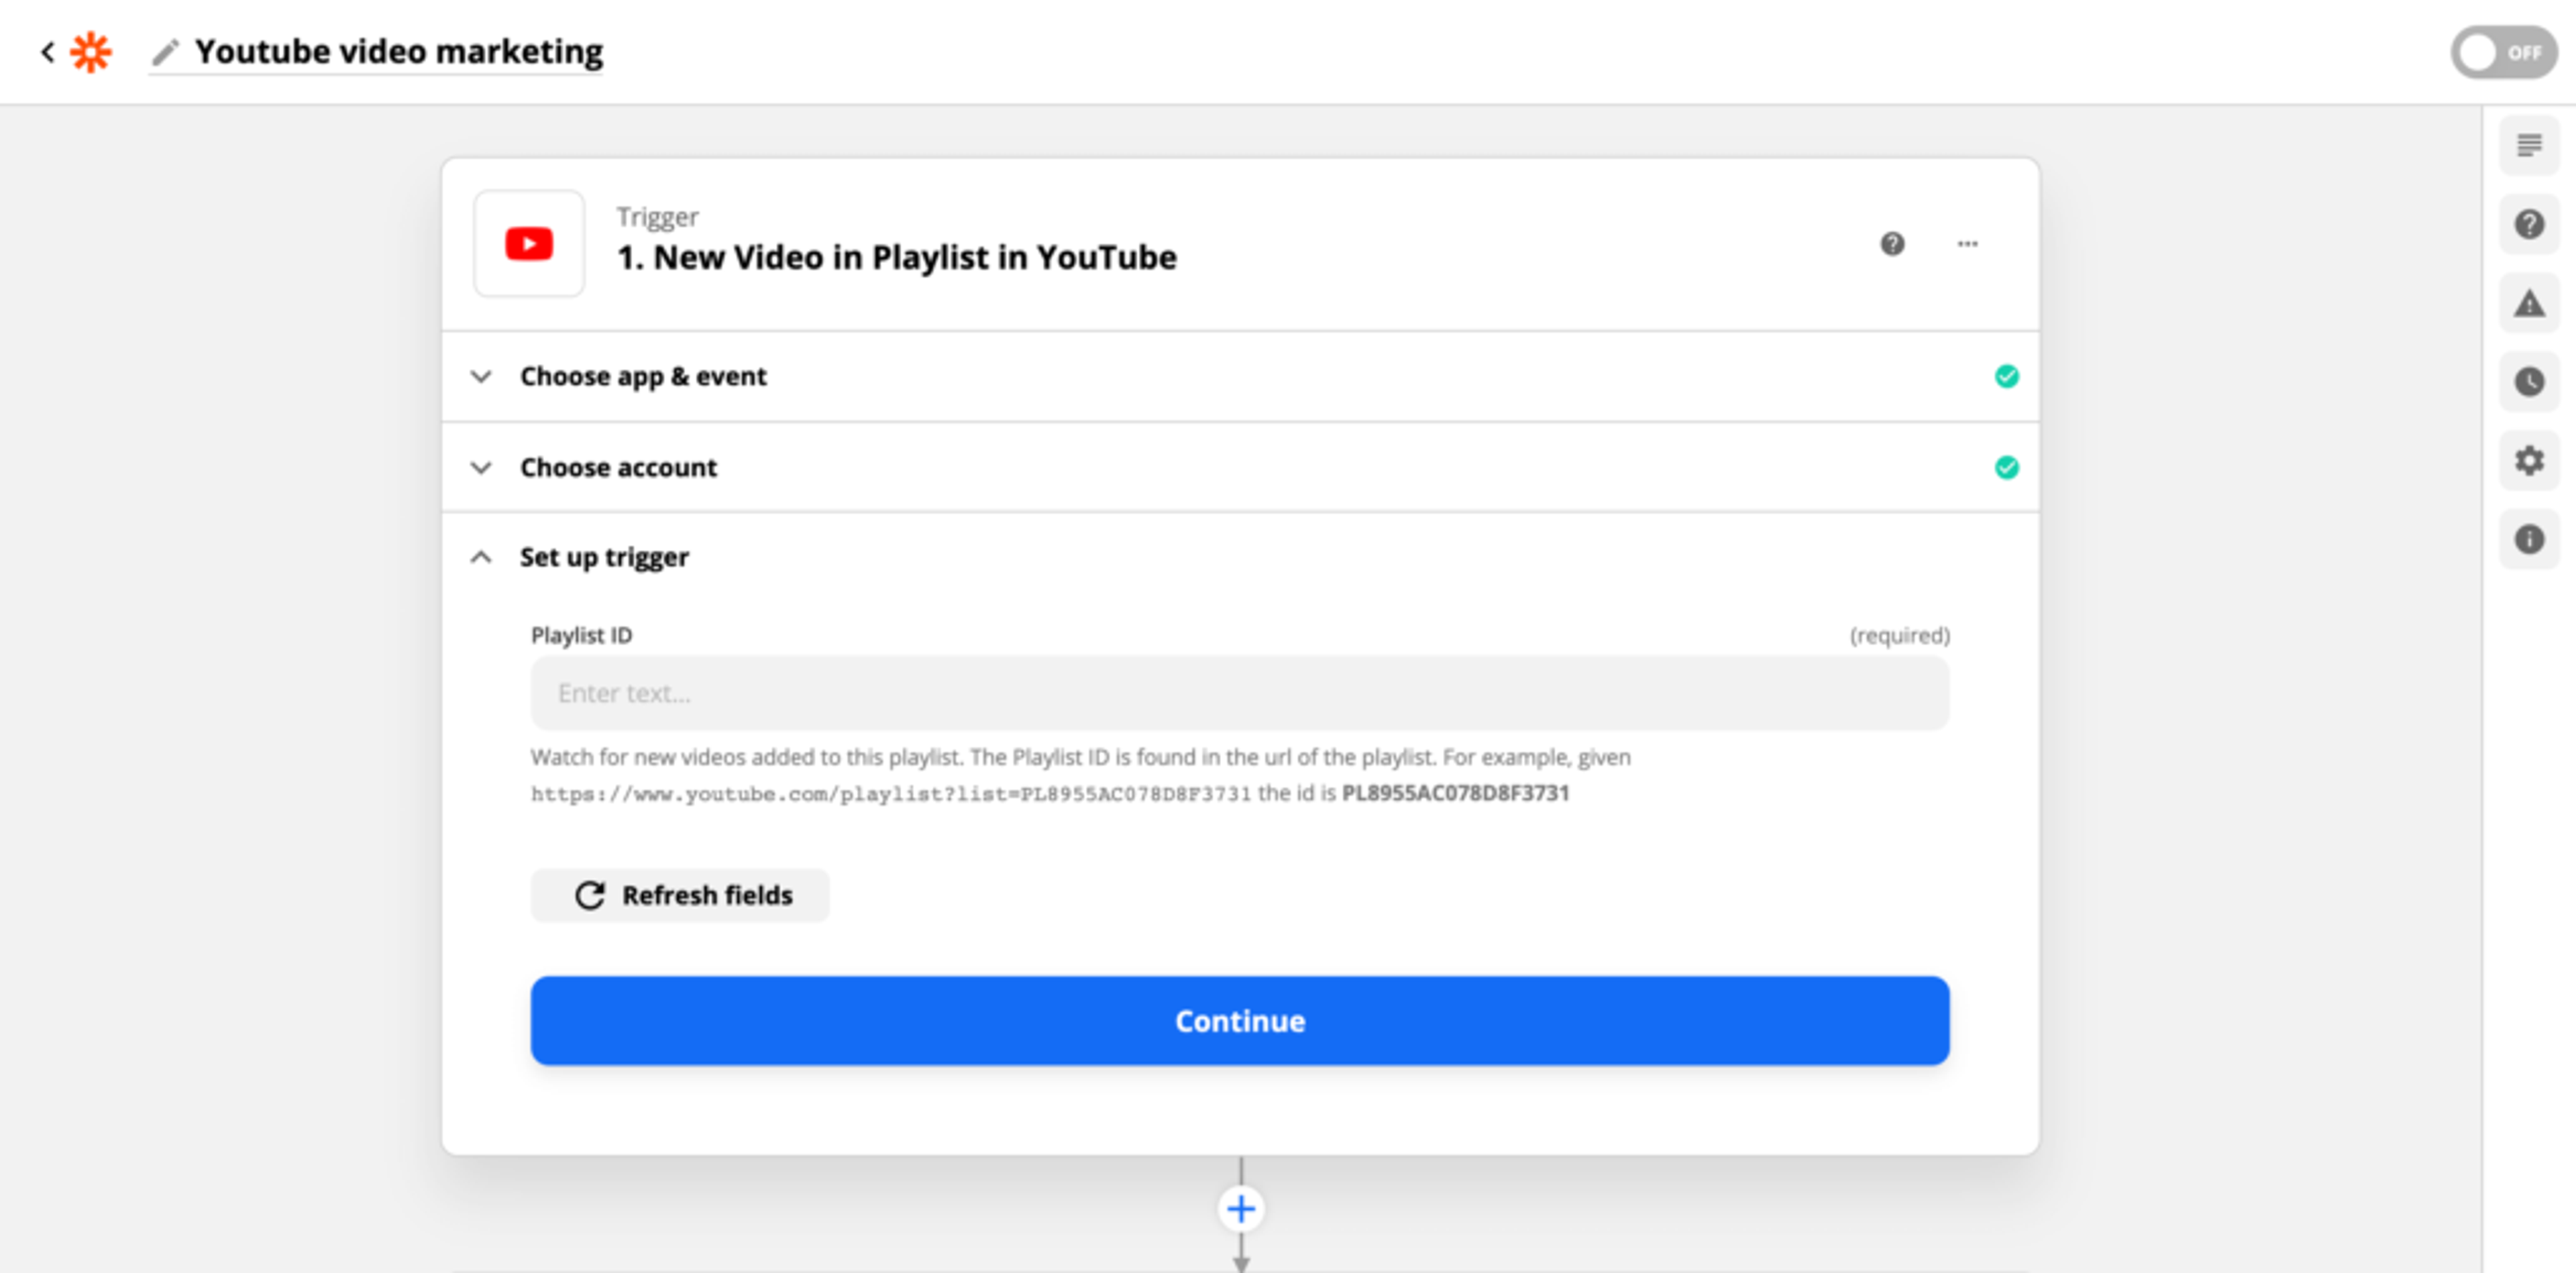Open the info icon in right sidebar

click(2529, 540)
